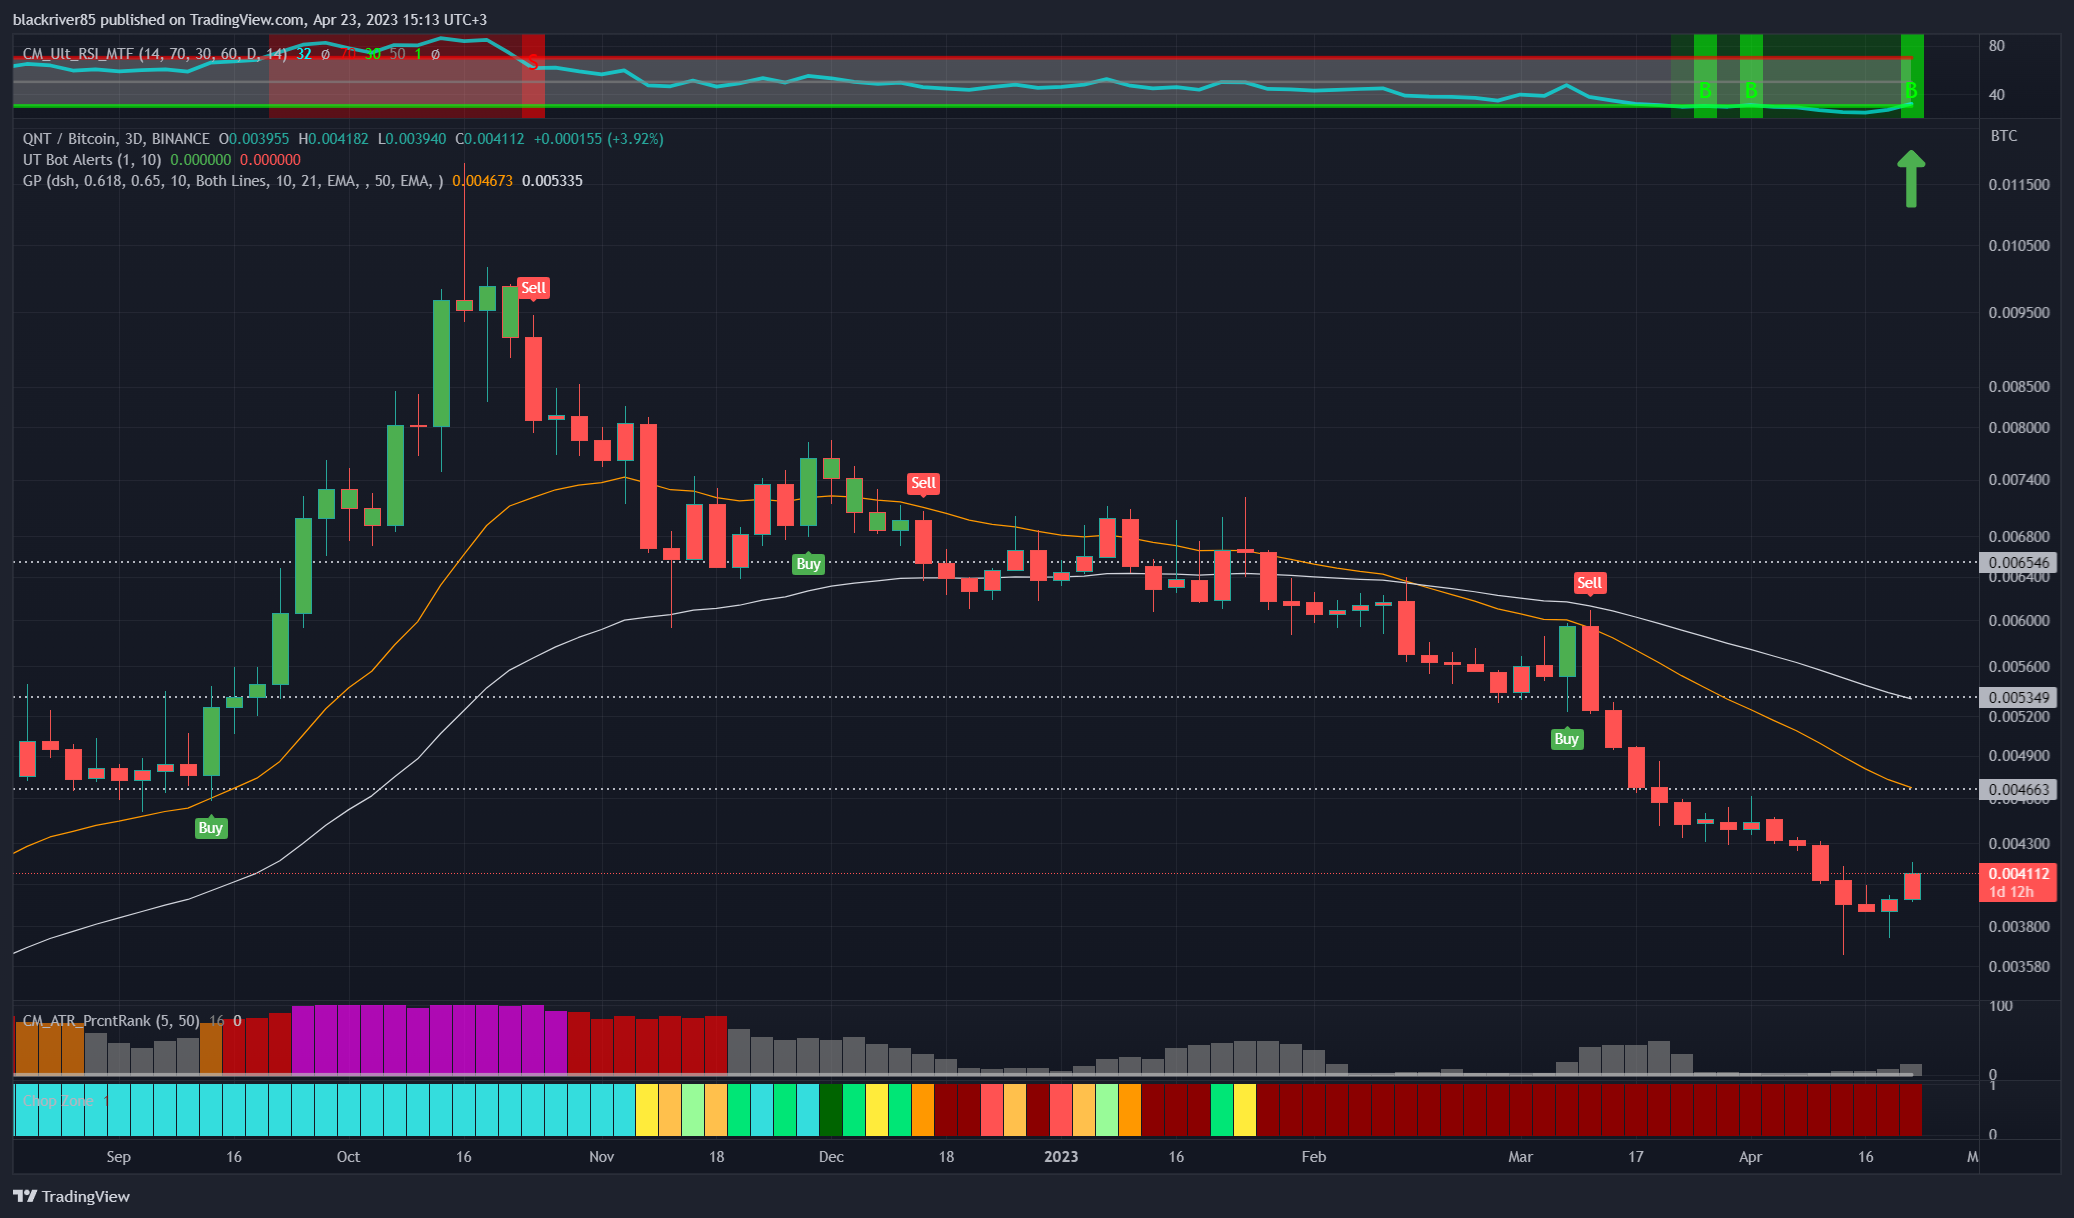Click the Mar label on time axis

click(x=1520, y=1157)
